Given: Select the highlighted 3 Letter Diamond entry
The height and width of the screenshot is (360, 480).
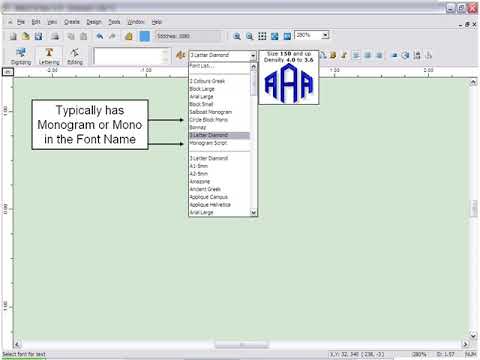Looking at the screenshot, I should pos(219,135).
